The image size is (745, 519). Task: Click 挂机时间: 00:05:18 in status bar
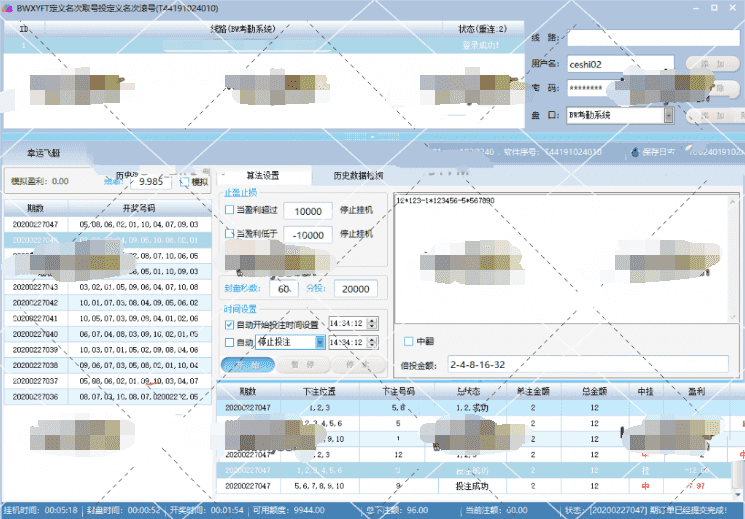(x=40, y=510)
